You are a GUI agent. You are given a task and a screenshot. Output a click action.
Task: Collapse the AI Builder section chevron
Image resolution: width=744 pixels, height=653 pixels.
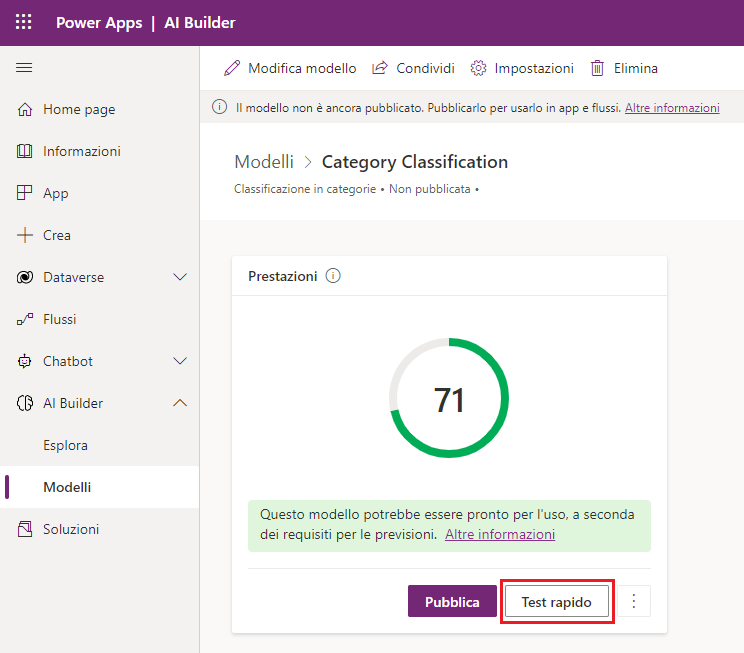pyautogui.click(x=180, y=403)
